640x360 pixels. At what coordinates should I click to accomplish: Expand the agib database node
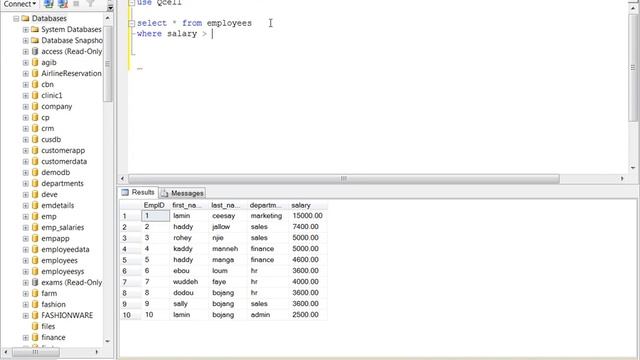tap(25, 62)
